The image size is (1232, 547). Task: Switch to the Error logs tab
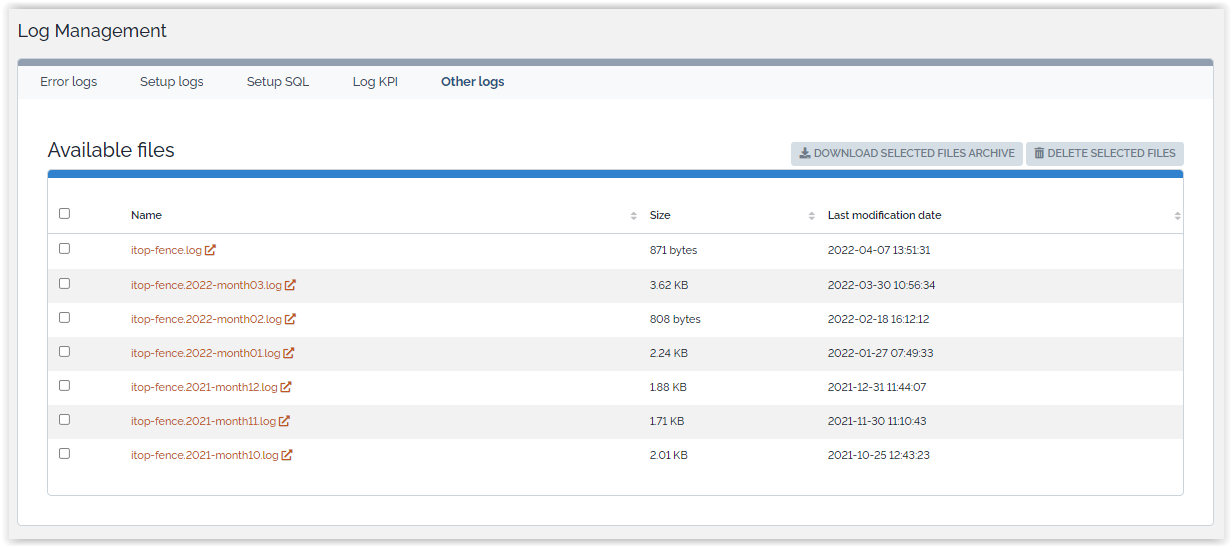(x=69, y=82)
